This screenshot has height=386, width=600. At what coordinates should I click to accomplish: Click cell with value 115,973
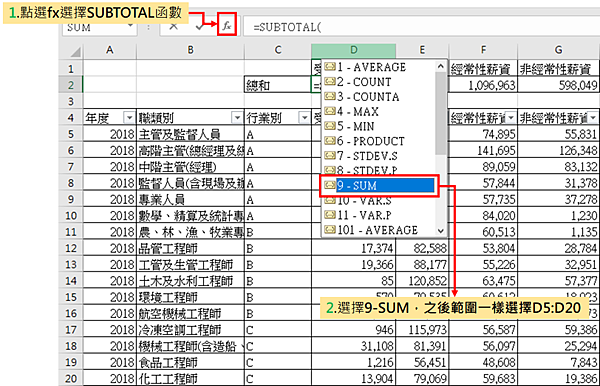pos(422,330)
